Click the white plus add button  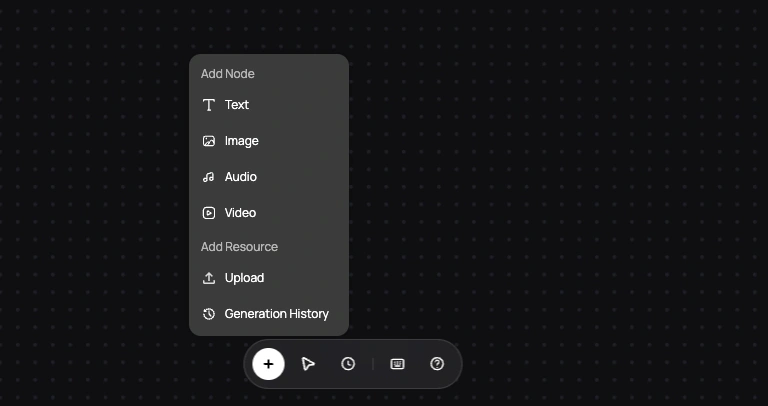[268, 364]
